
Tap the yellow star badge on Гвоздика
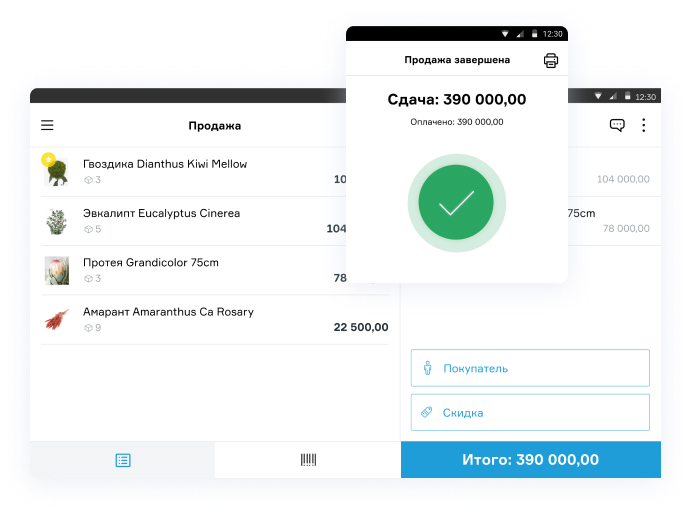(48, 159)
